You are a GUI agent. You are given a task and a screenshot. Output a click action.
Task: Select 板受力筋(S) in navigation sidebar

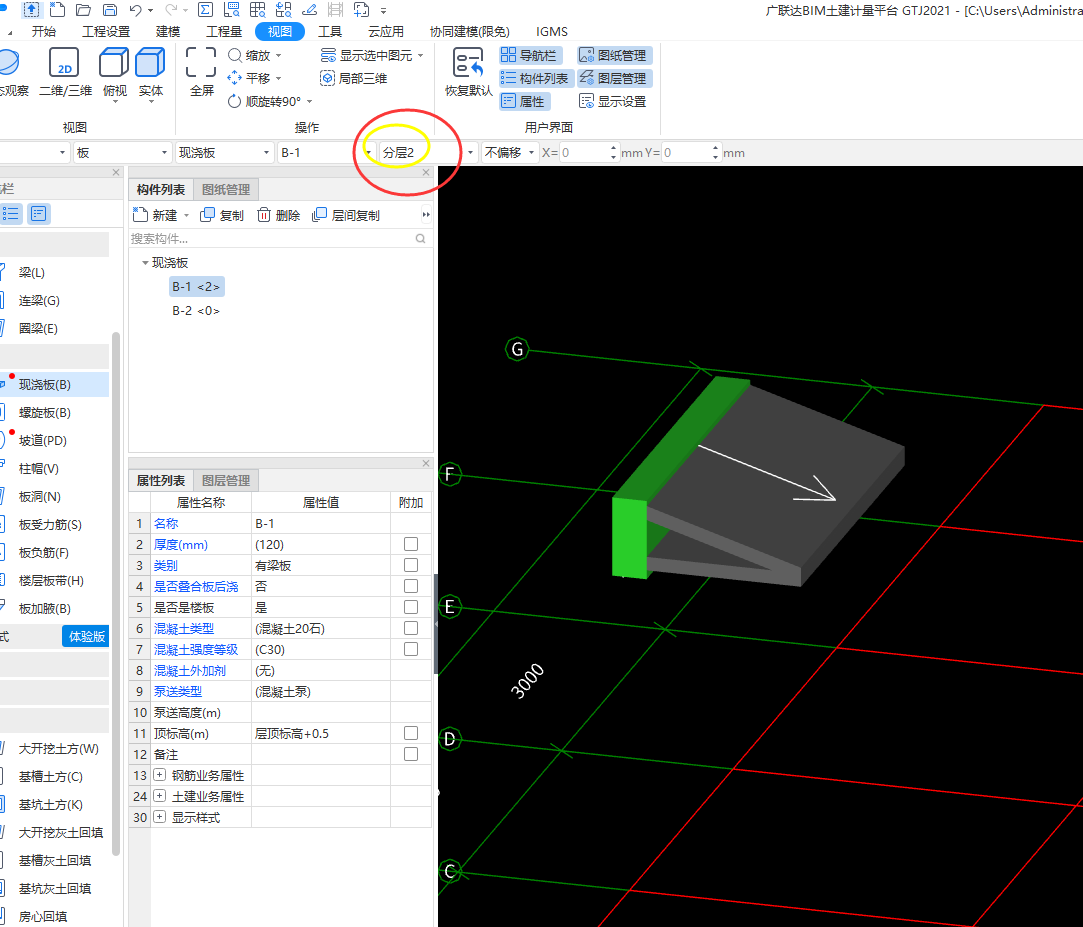(50, 525)
